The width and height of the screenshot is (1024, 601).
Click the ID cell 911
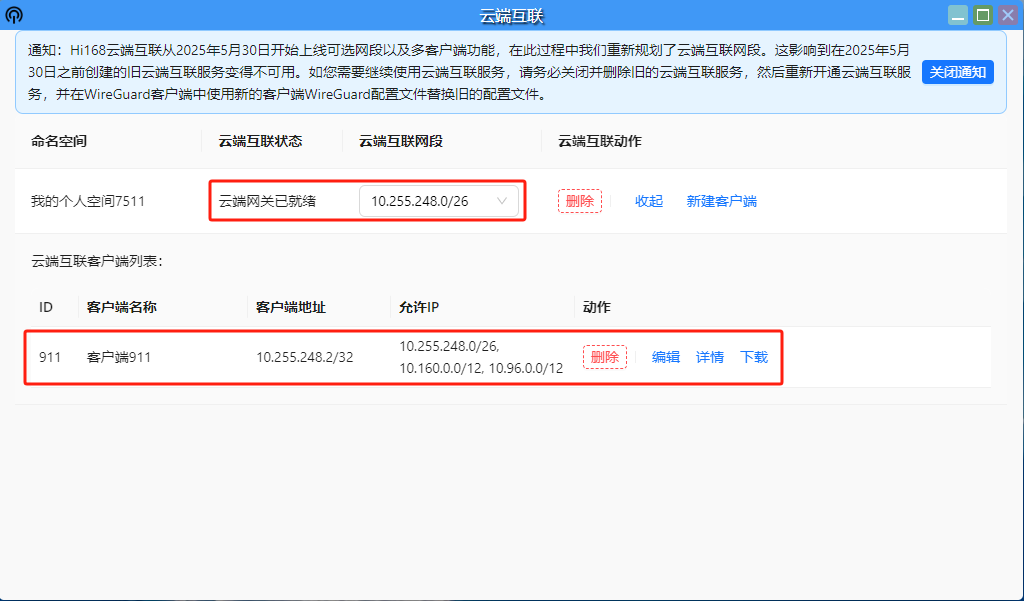50,357
